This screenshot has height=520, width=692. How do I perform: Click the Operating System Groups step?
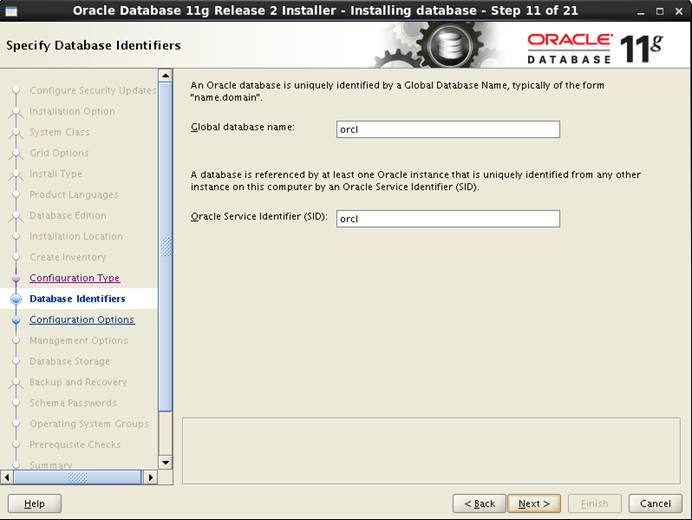point(89,424)
